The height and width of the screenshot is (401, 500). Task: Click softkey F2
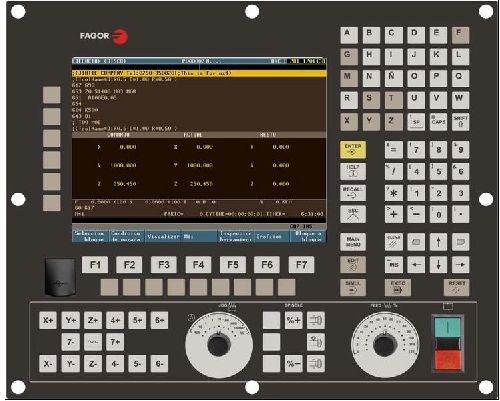(x=129, y=265)
